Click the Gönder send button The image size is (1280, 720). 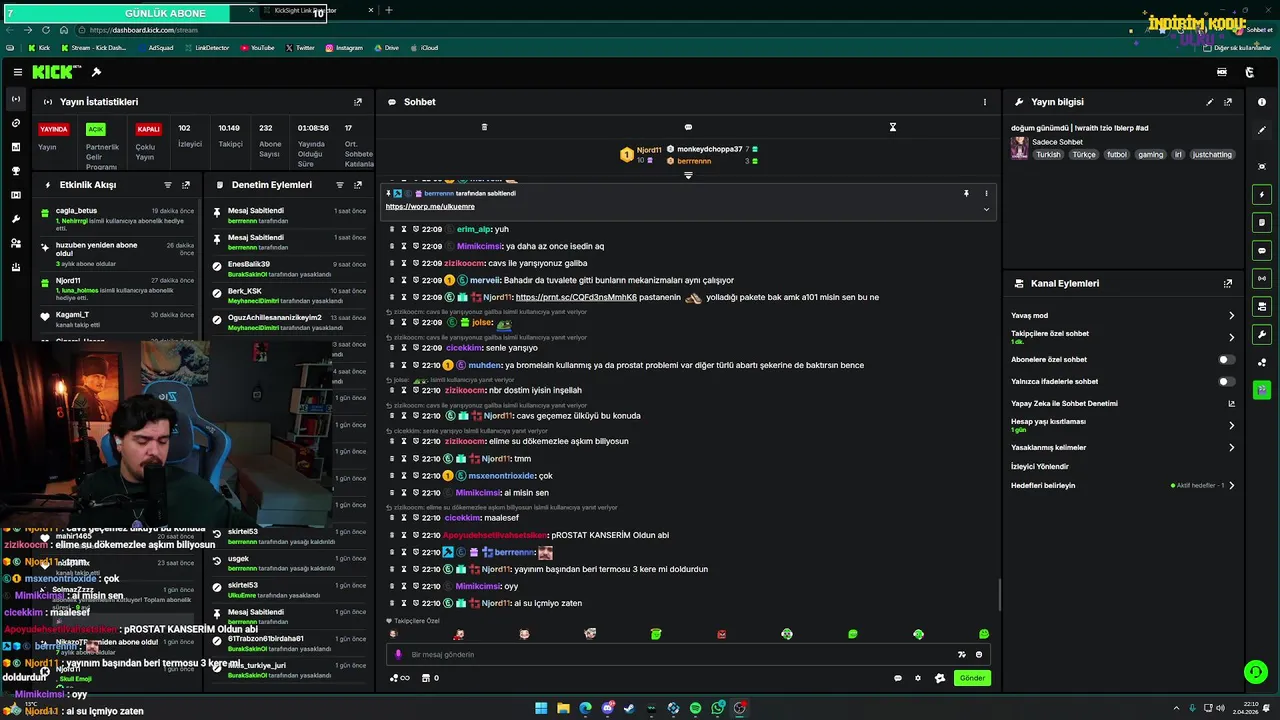click(x=972, y=678)
